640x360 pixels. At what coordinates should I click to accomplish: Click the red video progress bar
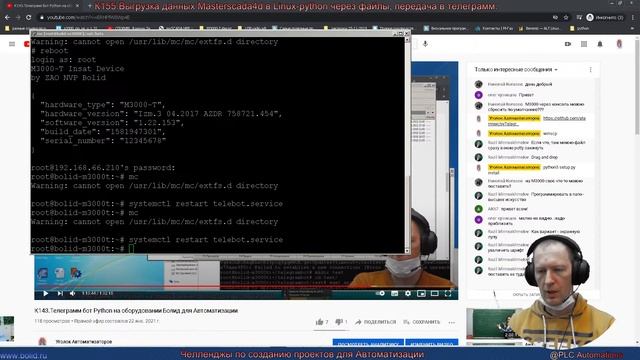click(246, 287)
